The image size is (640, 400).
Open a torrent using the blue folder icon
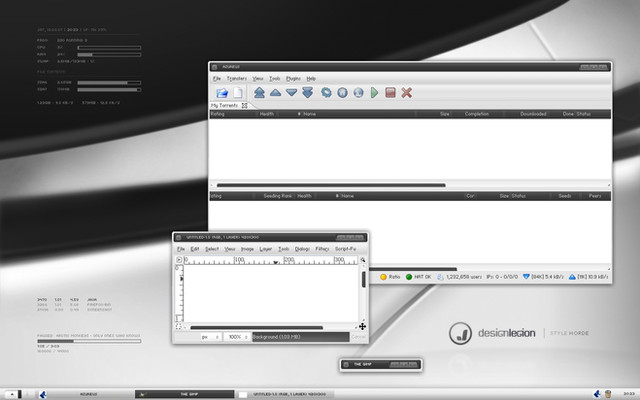coord(222,93)
